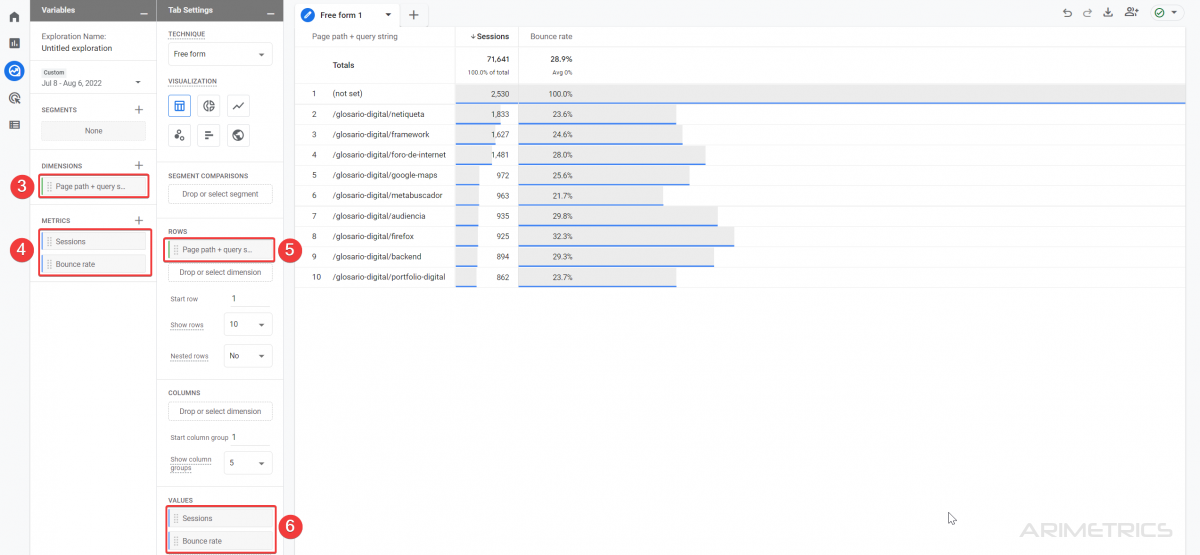Click the Exploration Name field
Viewport: 1200px width, 555px height.
point(77,48)
